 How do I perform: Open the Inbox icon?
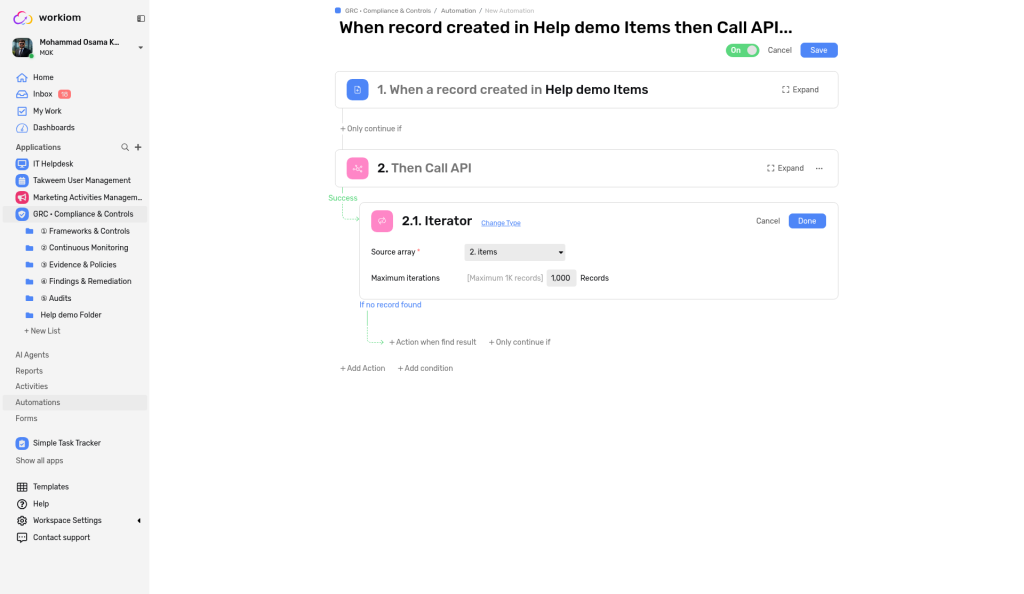[x=22, y=94]
